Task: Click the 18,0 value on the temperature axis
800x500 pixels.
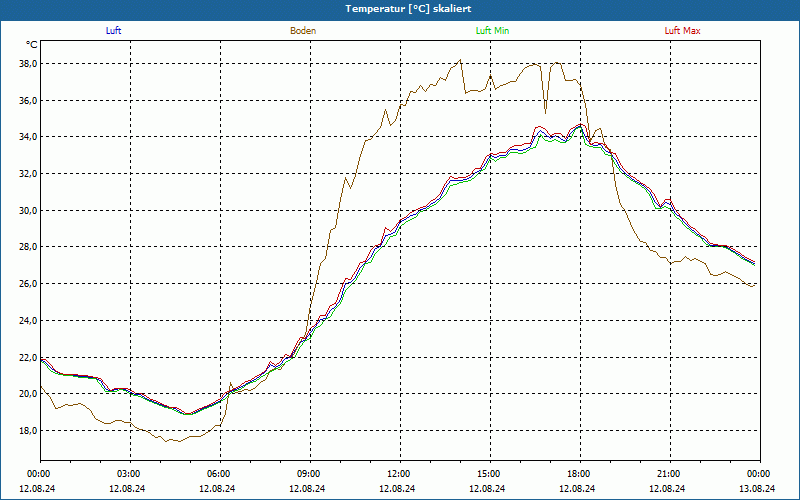Action: click(28, 431)
